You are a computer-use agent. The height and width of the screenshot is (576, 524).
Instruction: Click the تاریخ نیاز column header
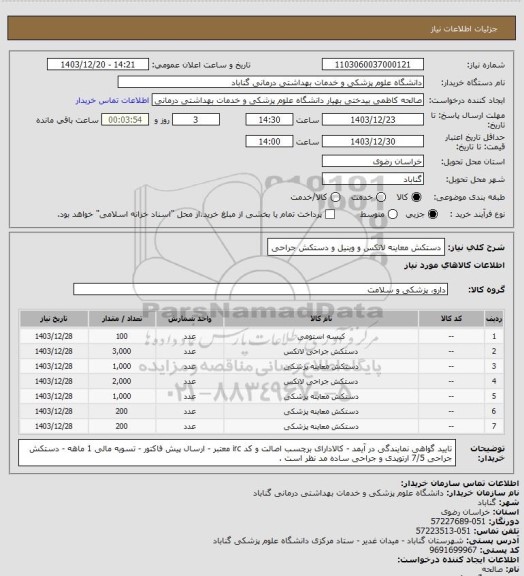tap(54, 318)
